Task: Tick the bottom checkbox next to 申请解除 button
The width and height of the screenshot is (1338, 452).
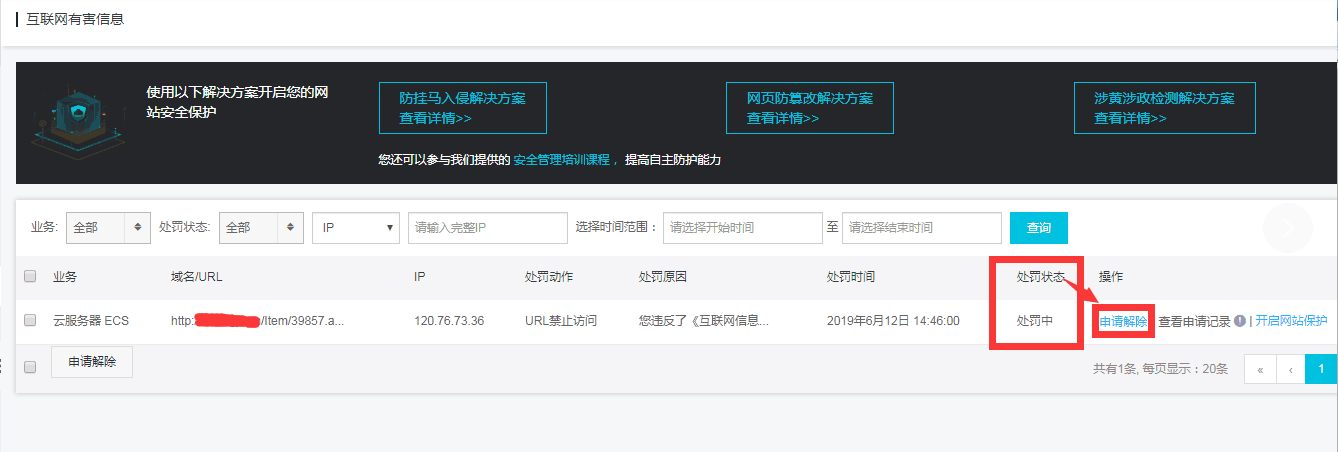Action: tap(30, 367)
